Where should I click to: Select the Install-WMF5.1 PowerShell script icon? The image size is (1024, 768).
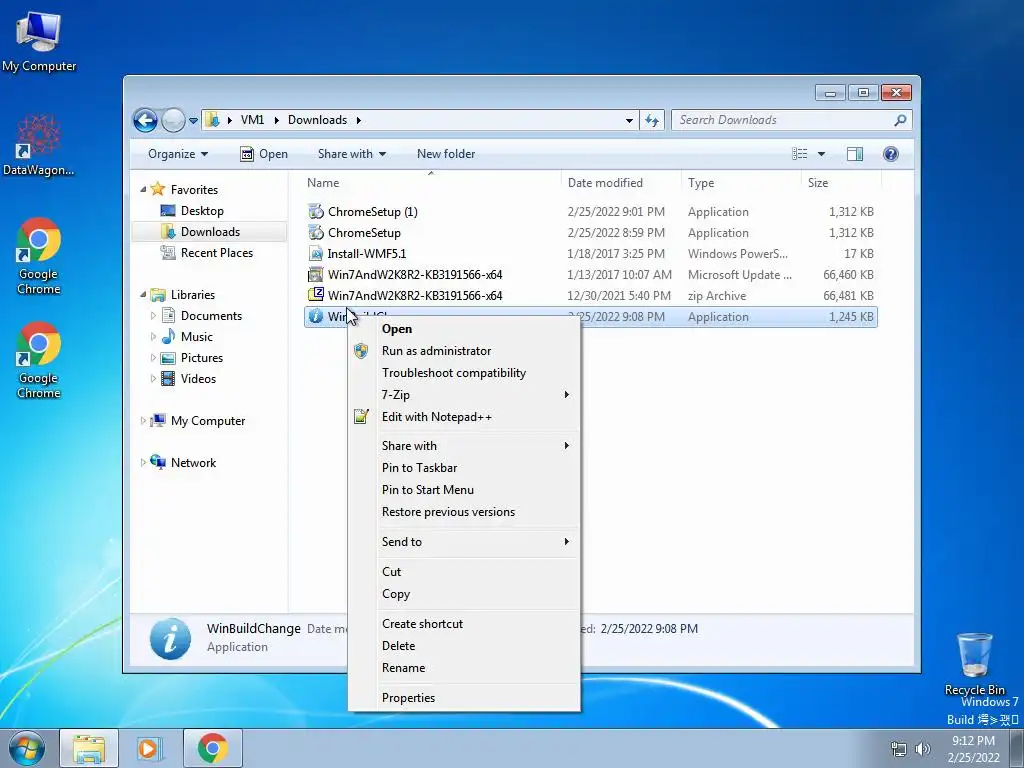point(316,253)
